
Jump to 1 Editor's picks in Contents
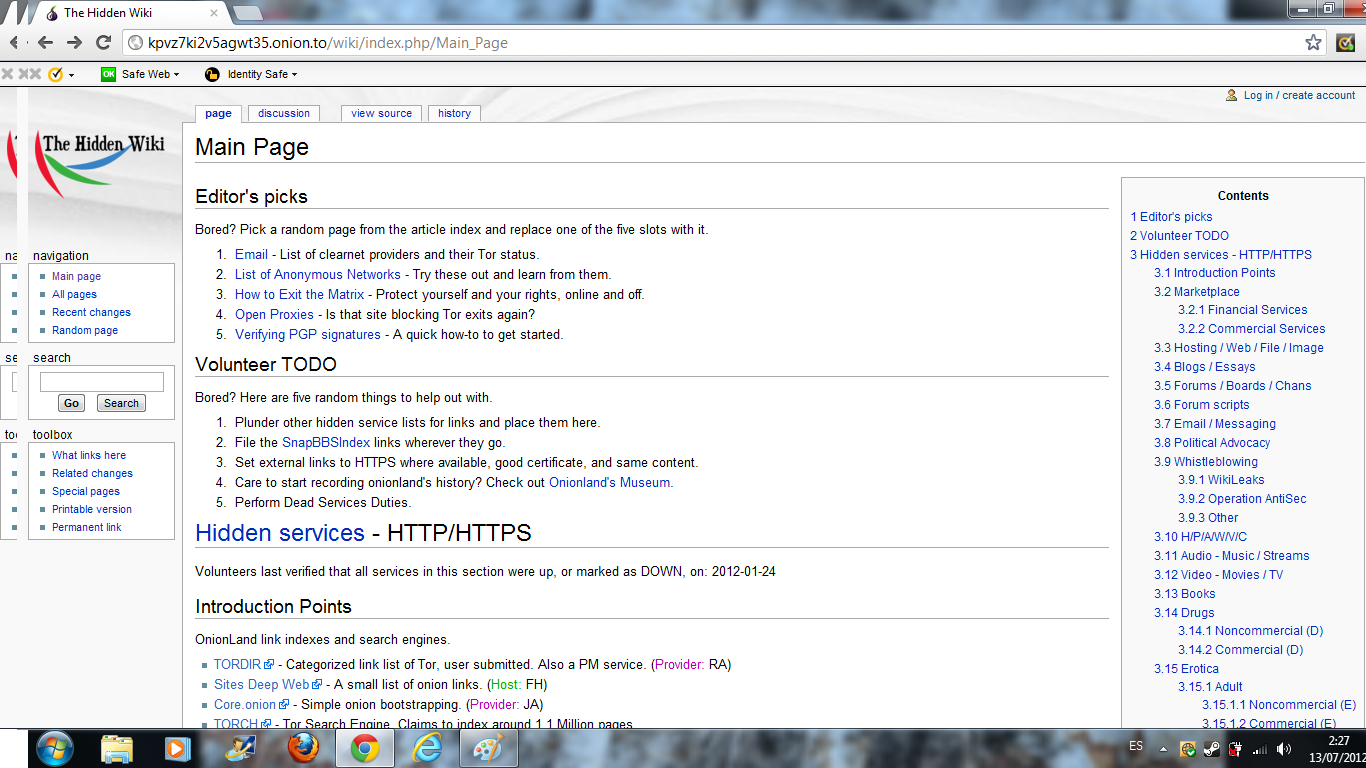1171,216
